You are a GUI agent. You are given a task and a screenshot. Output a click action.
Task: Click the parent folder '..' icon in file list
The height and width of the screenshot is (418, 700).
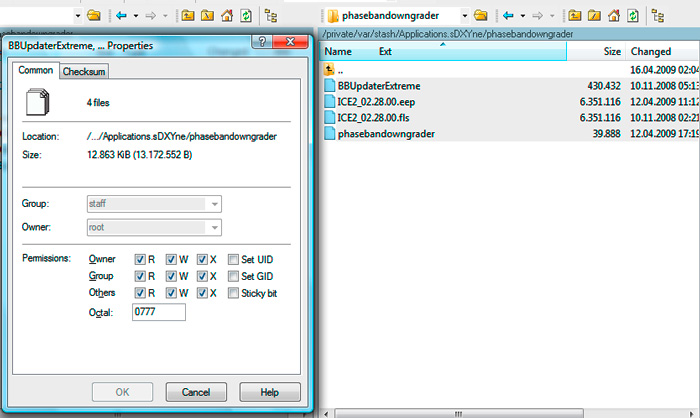[329, 69]
